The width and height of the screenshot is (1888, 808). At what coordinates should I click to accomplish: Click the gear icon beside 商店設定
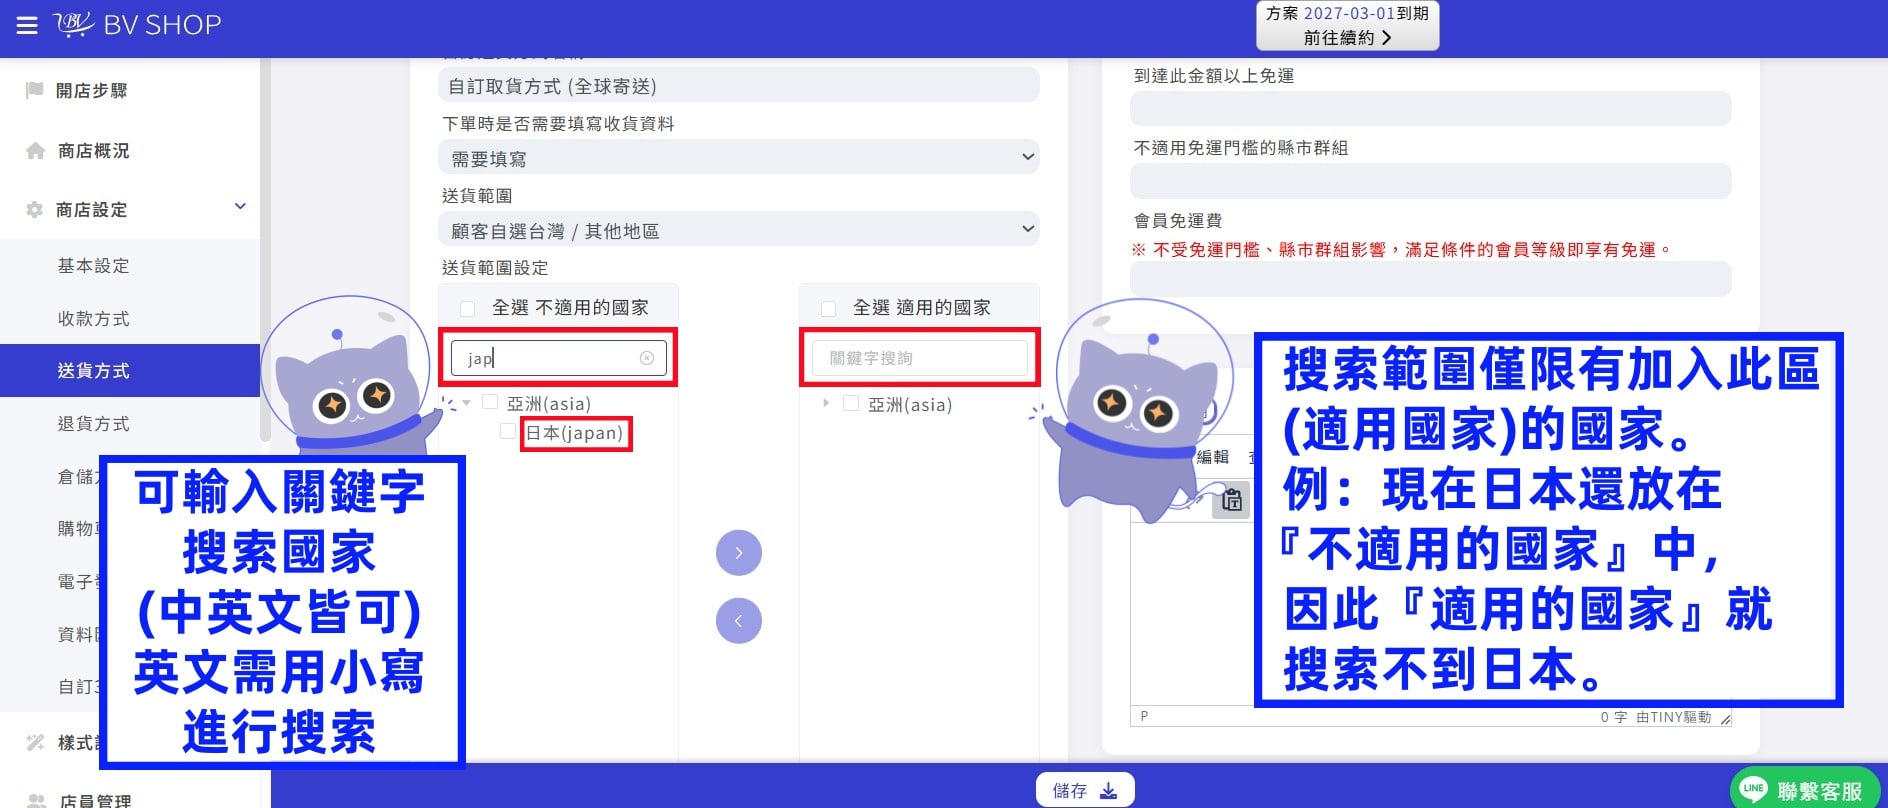pyautogui.click(x=34, y=210)
